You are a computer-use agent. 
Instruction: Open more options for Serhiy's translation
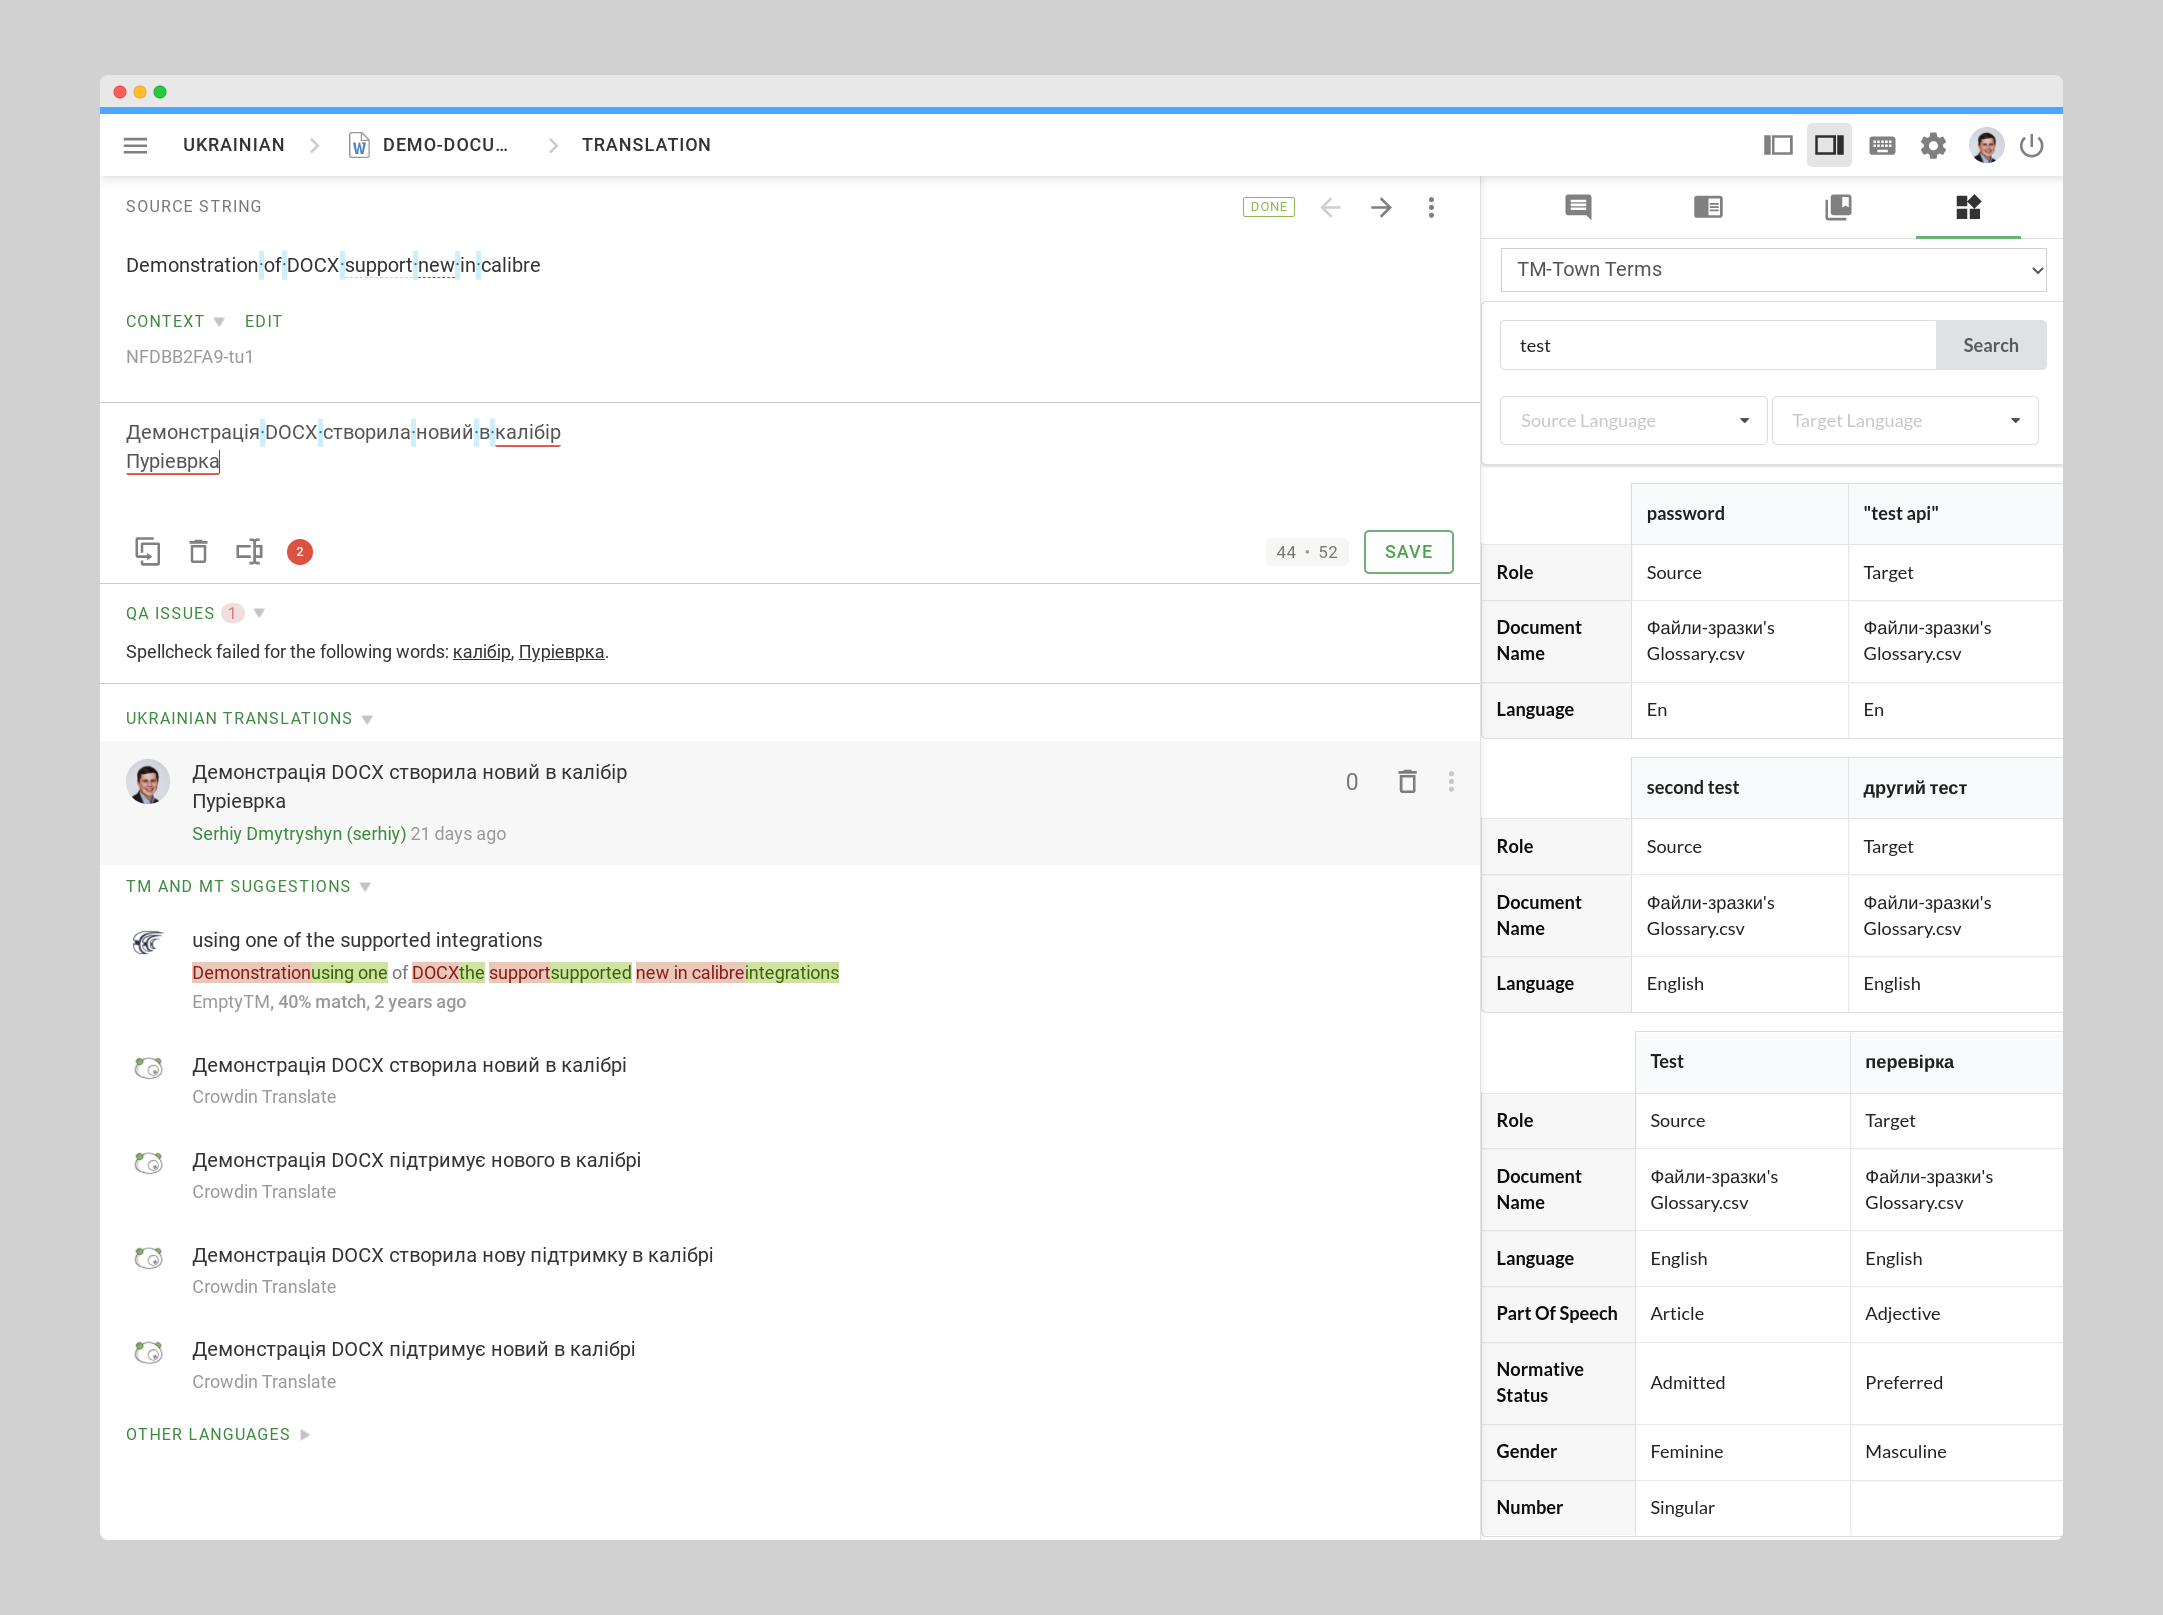coord(1451,782)
